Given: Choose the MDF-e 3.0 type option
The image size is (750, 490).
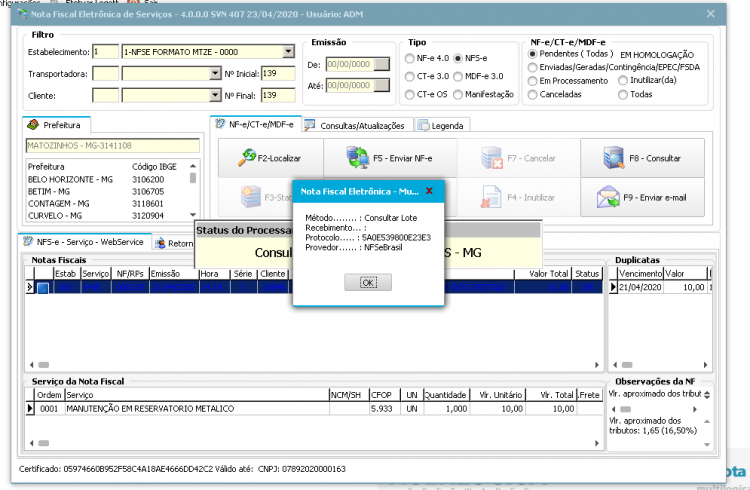Looking at the screenshot, I should click(x=458, y=77).
